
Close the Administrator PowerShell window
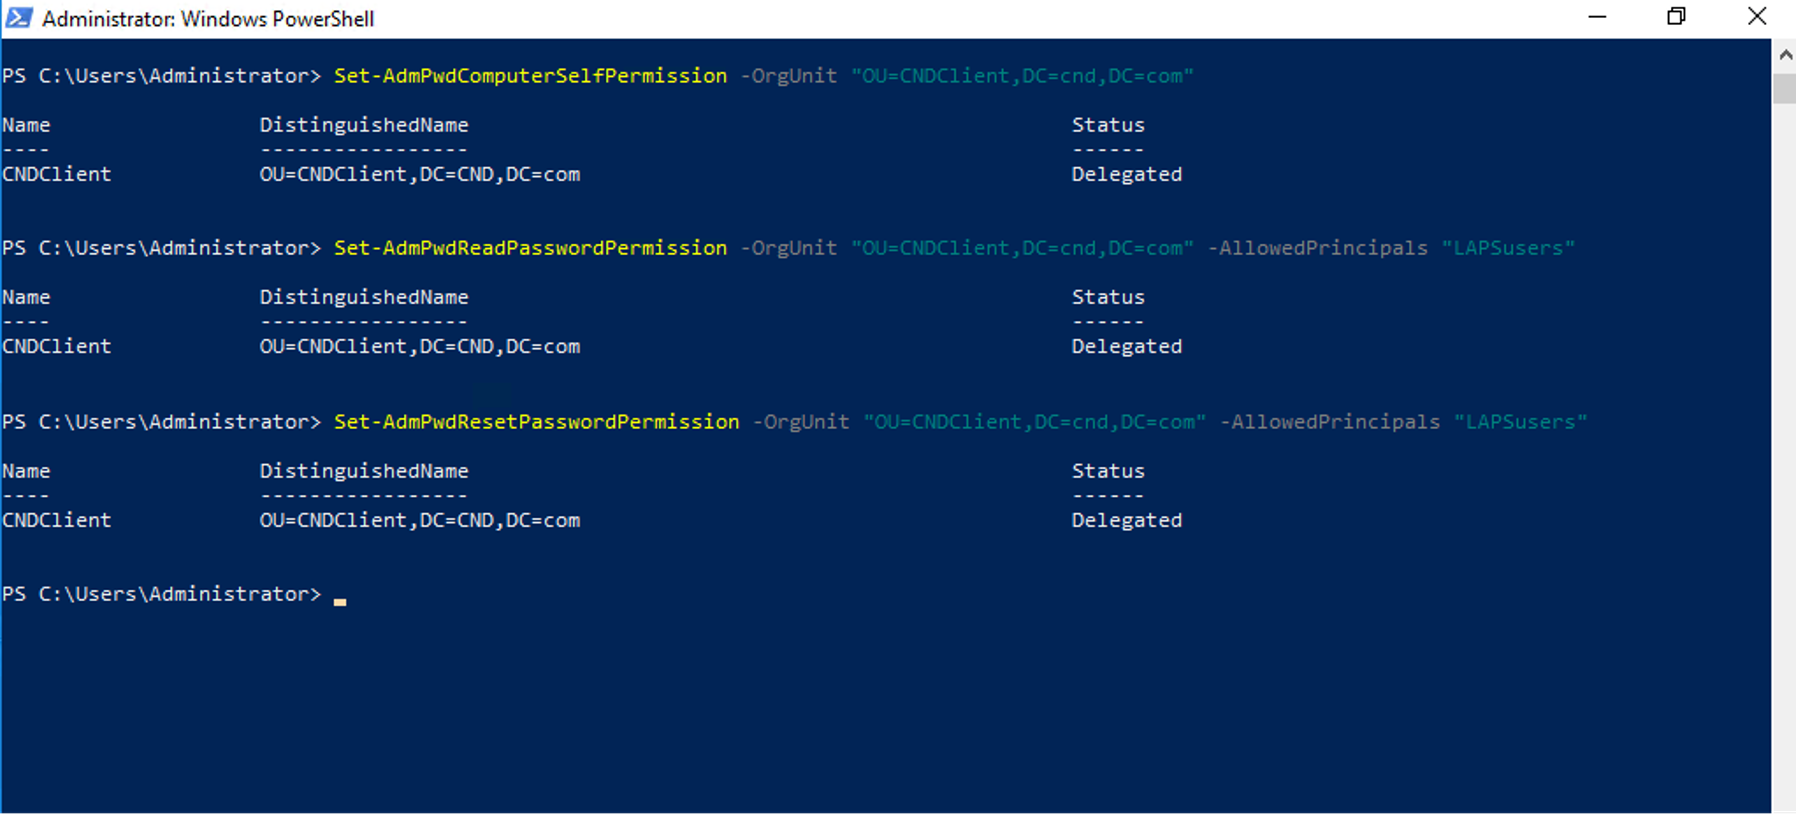tap(1757, 17)
